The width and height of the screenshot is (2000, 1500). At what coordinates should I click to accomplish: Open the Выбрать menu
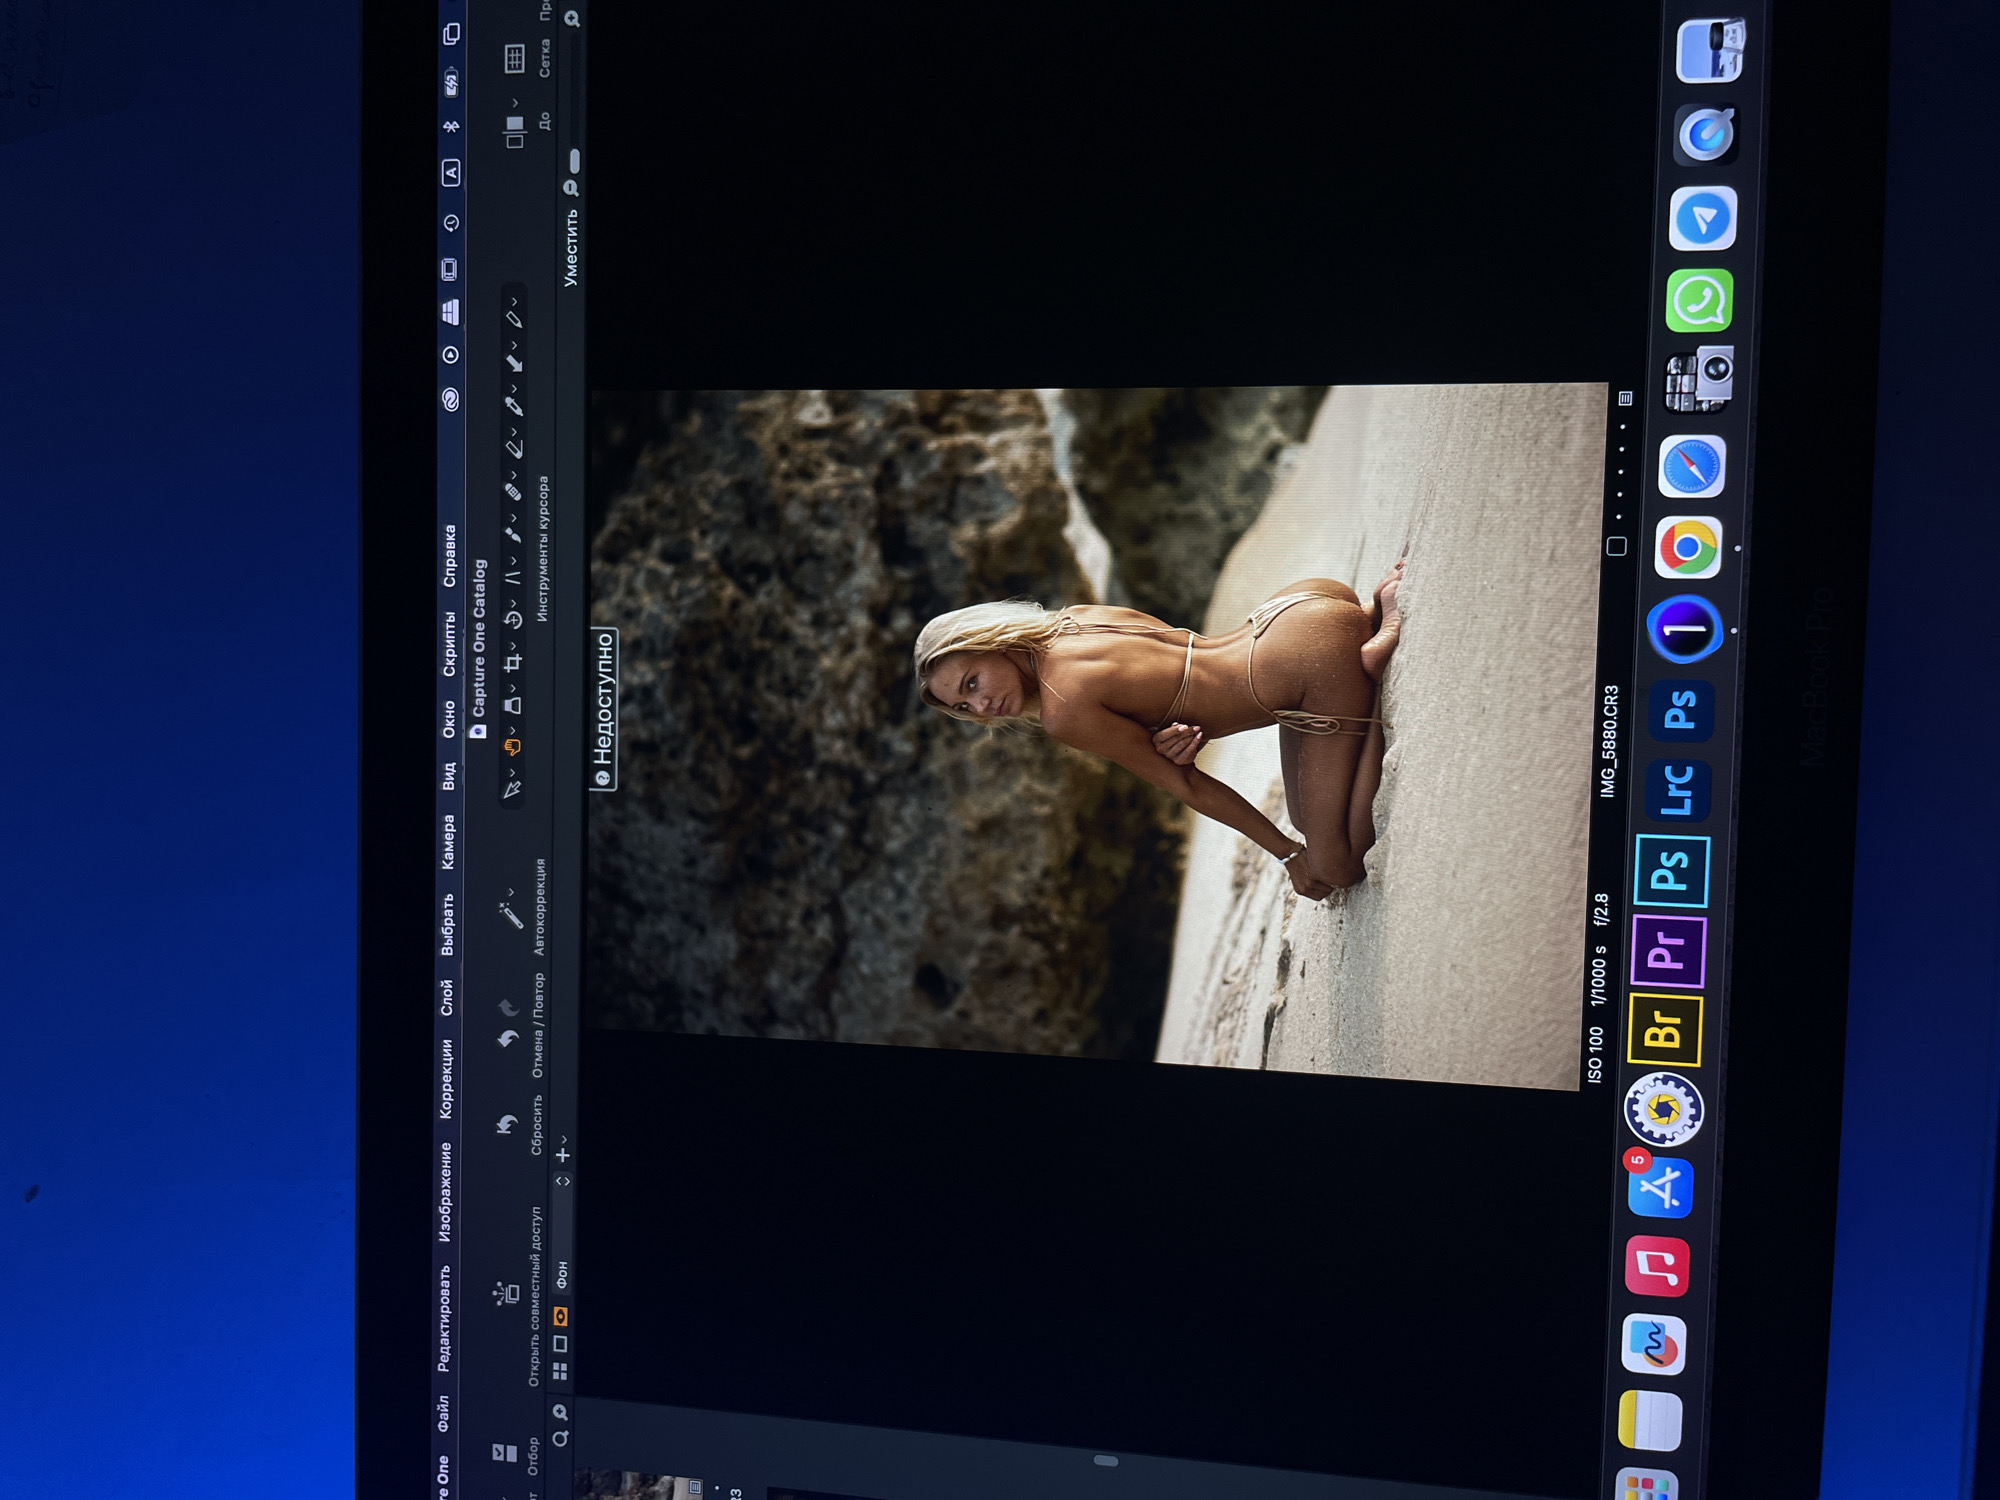click(447, 924)
